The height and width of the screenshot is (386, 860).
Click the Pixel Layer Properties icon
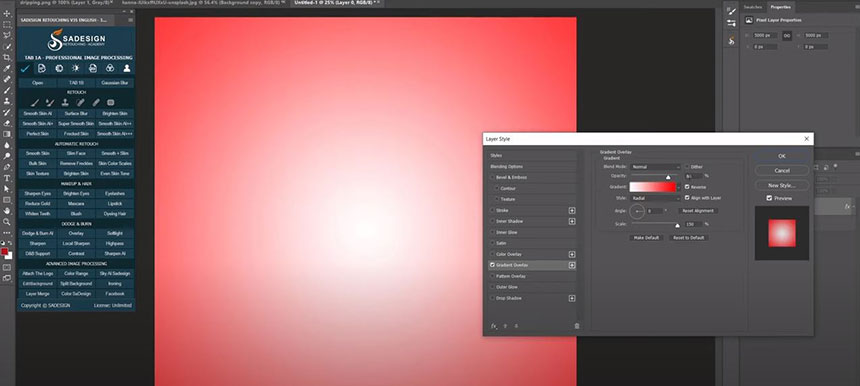[749, 20]
